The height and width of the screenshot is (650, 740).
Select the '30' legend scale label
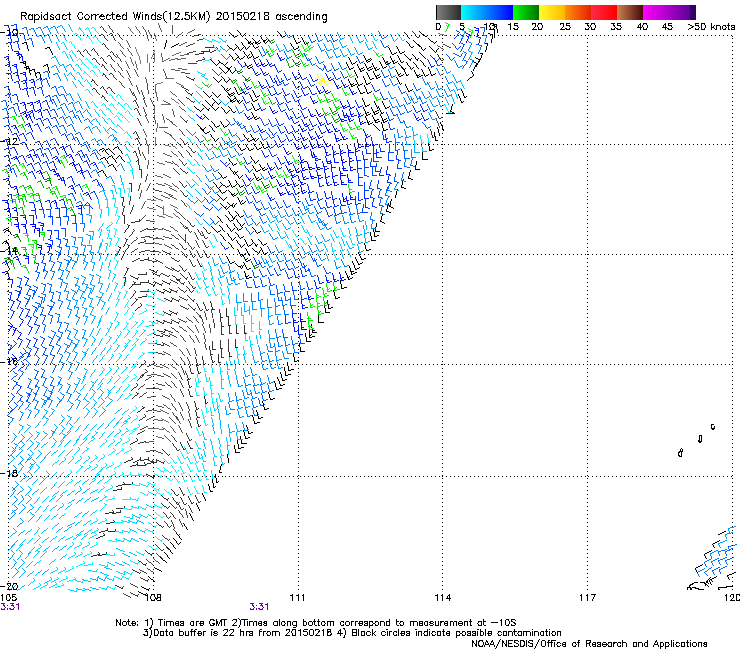point(590,27)
